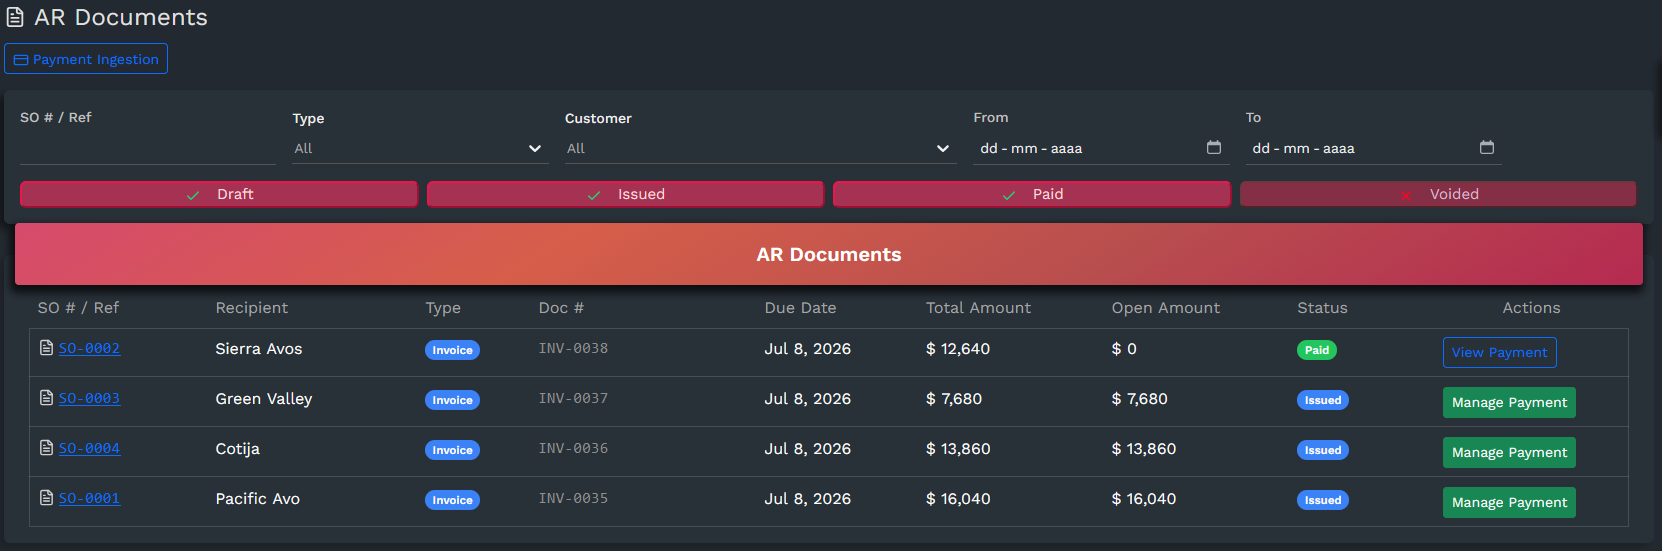Toggle the Draft status filter
This screenshot has width=1662, height=551.
pos(219,194)
